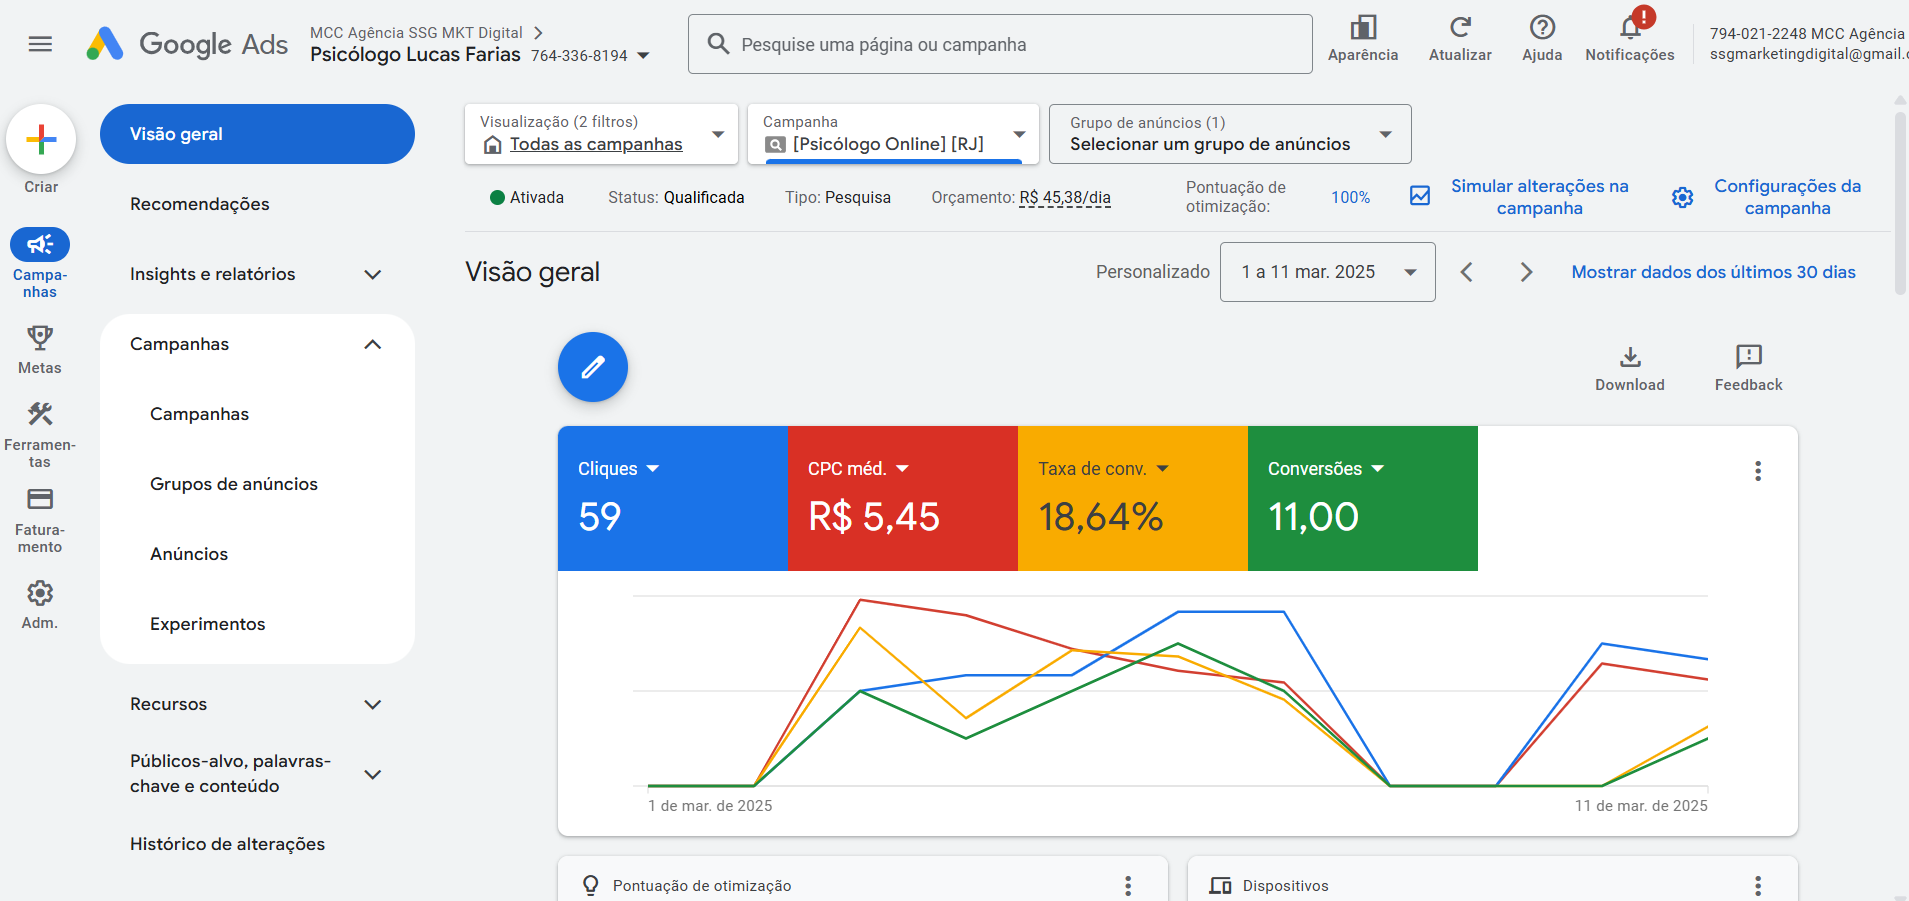Click the Pontuação de otimização card title
The height and width of the screenshot is (901, 1909).
pos(702,886)
